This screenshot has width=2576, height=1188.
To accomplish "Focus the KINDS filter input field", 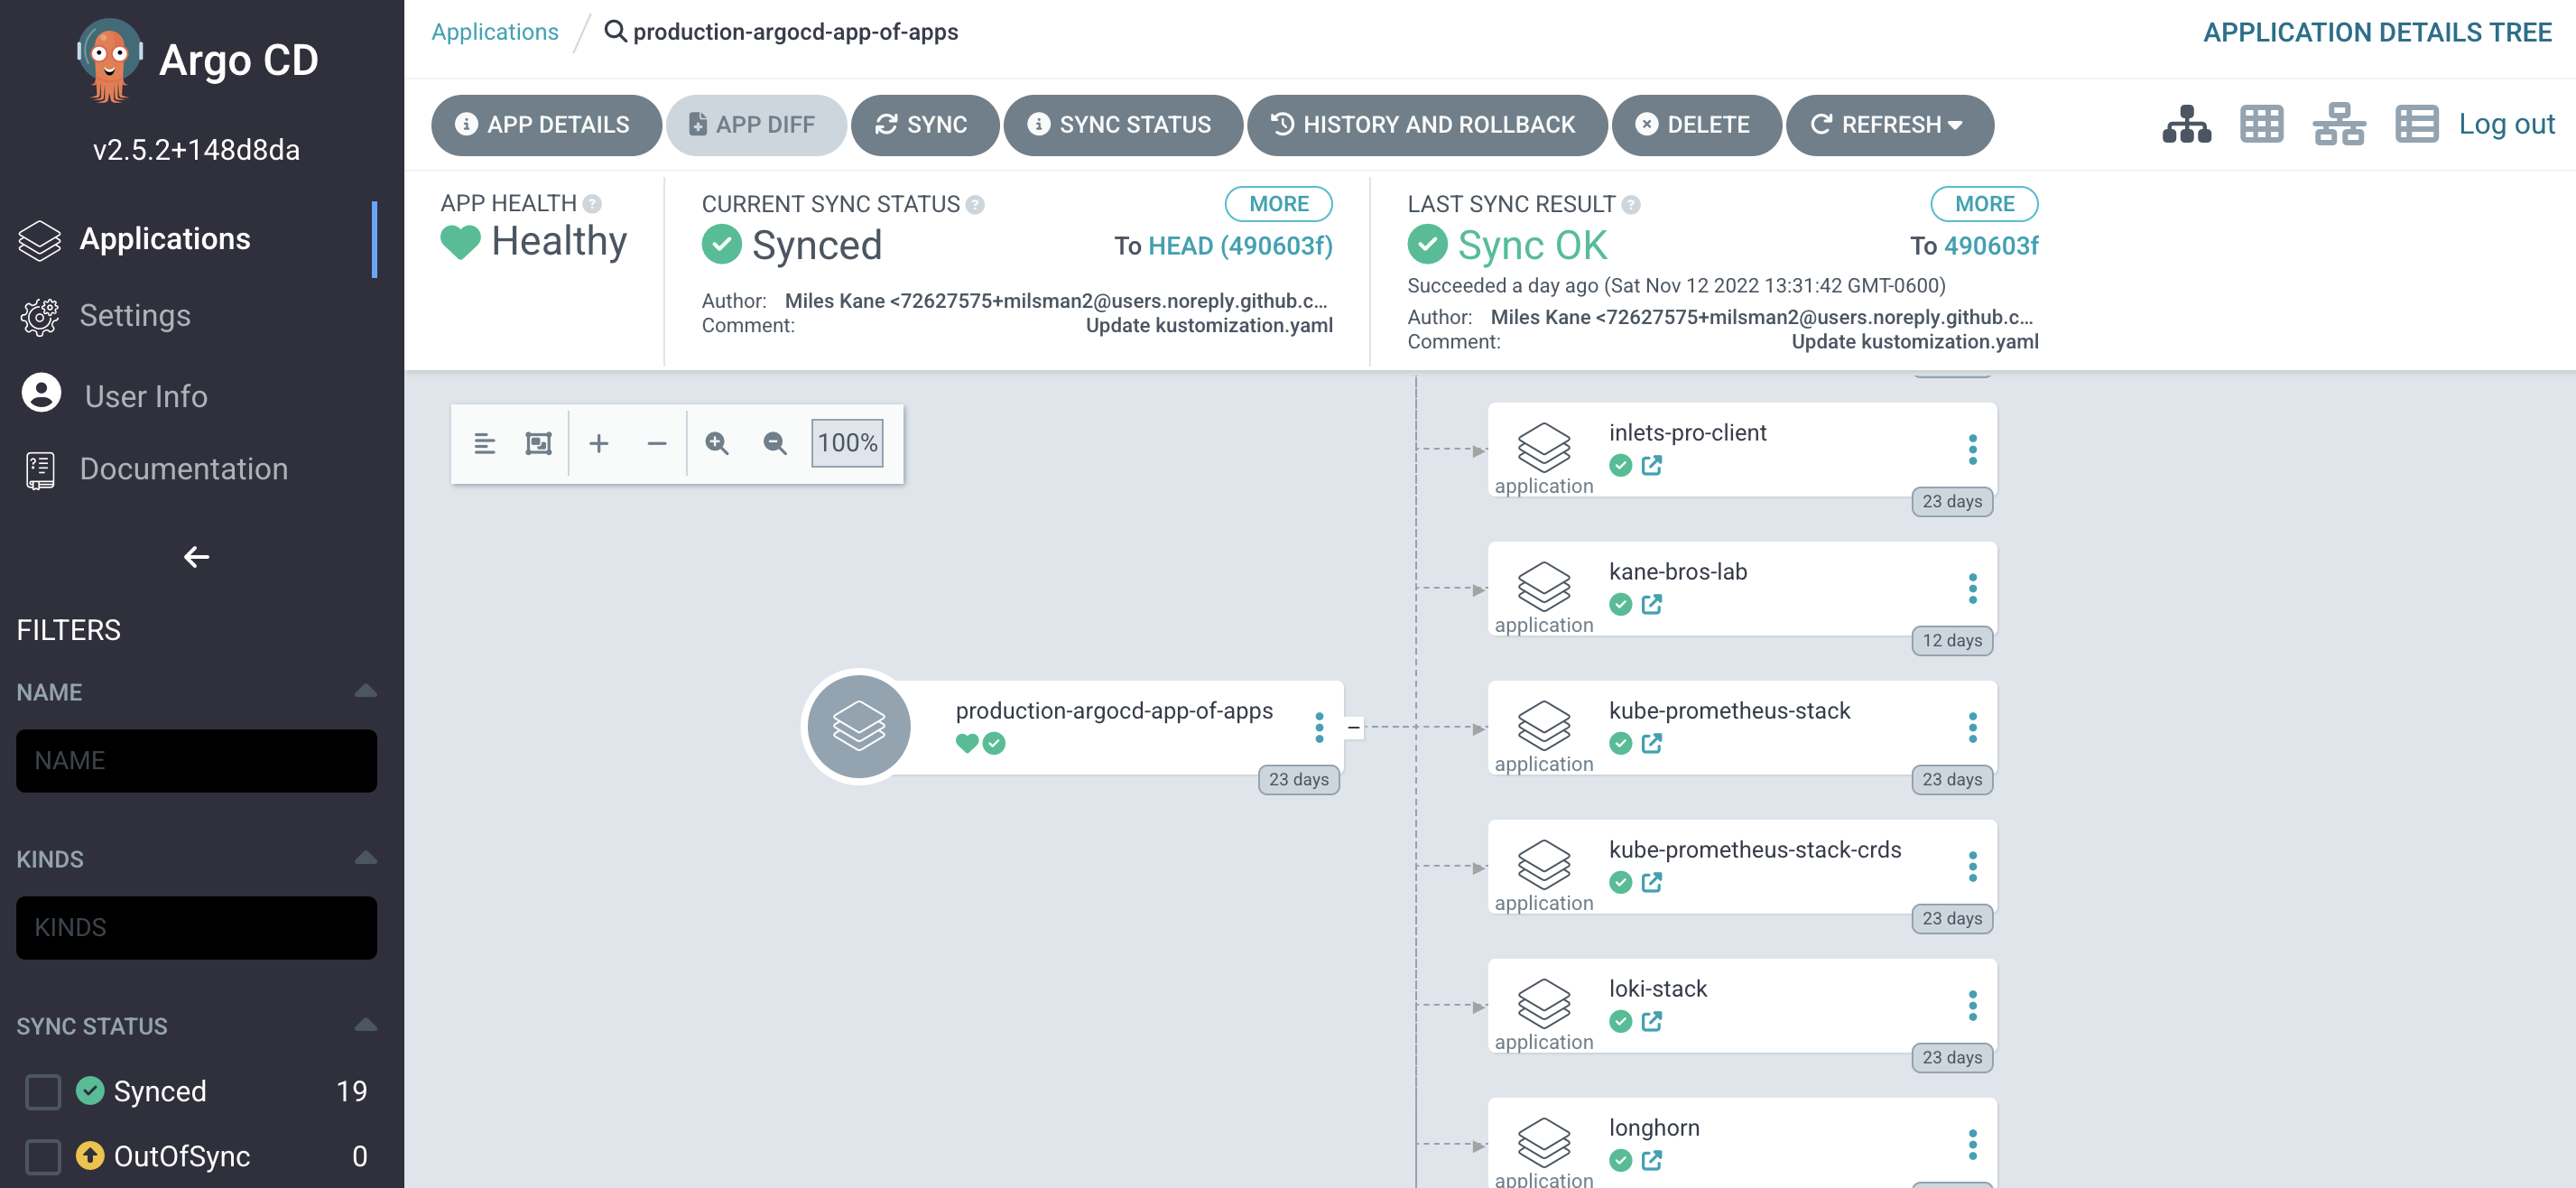I will click(196, 927).
